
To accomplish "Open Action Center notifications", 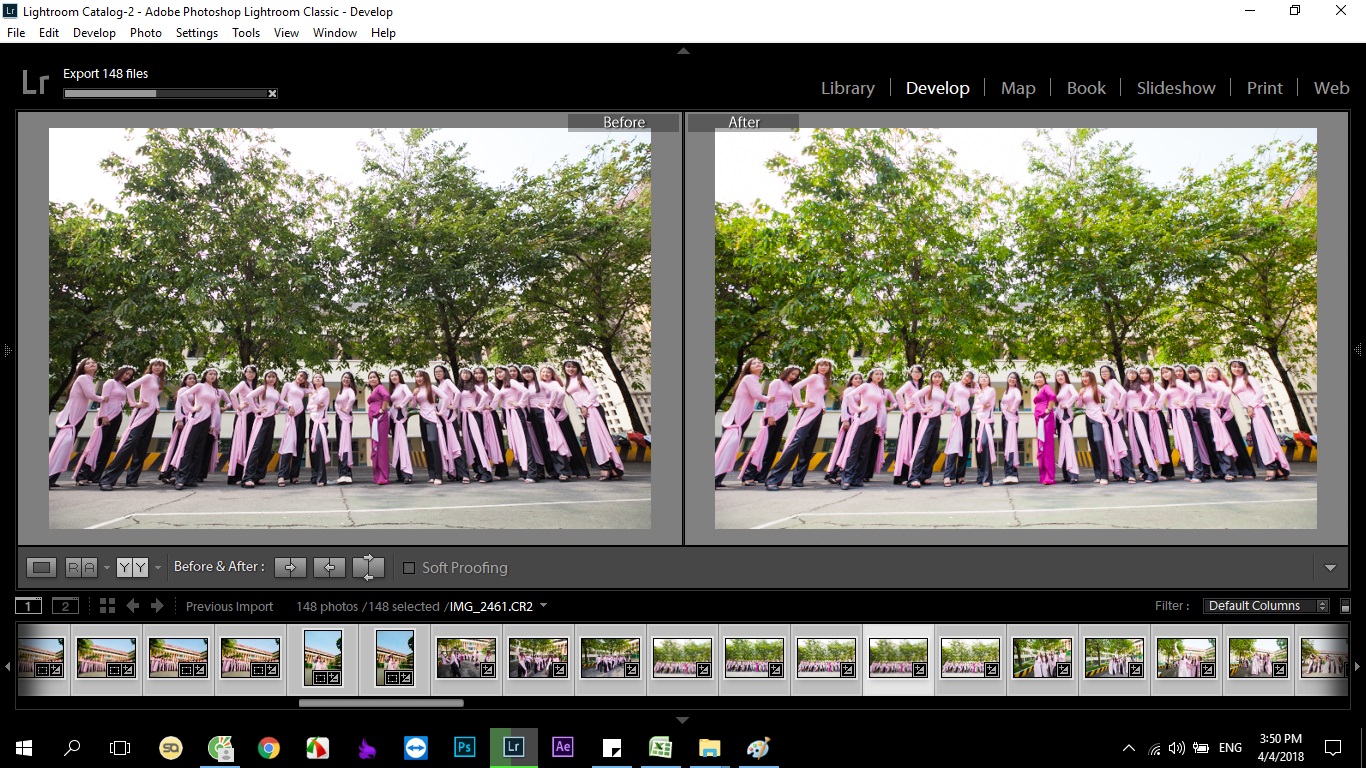I will pos(1332,747).
